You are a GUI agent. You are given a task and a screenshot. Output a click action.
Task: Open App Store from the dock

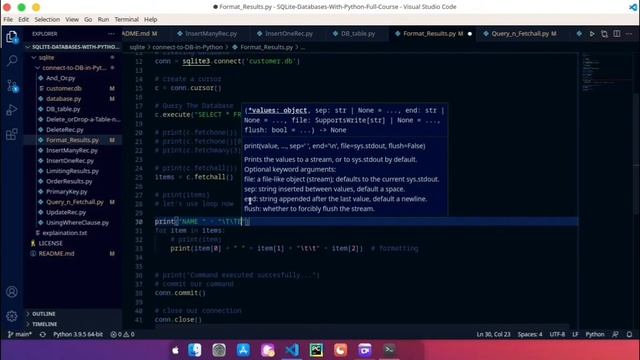tap(243, 350)
